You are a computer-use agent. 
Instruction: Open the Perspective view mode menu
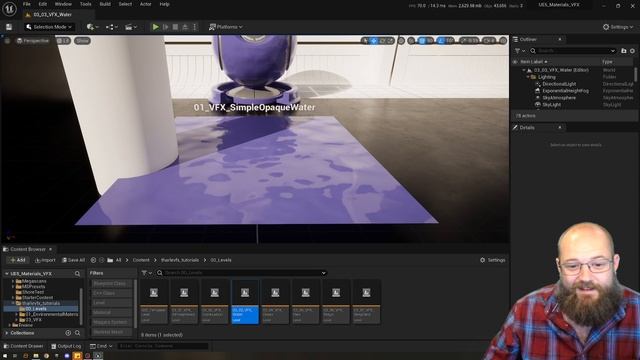[x=33, y=41]
